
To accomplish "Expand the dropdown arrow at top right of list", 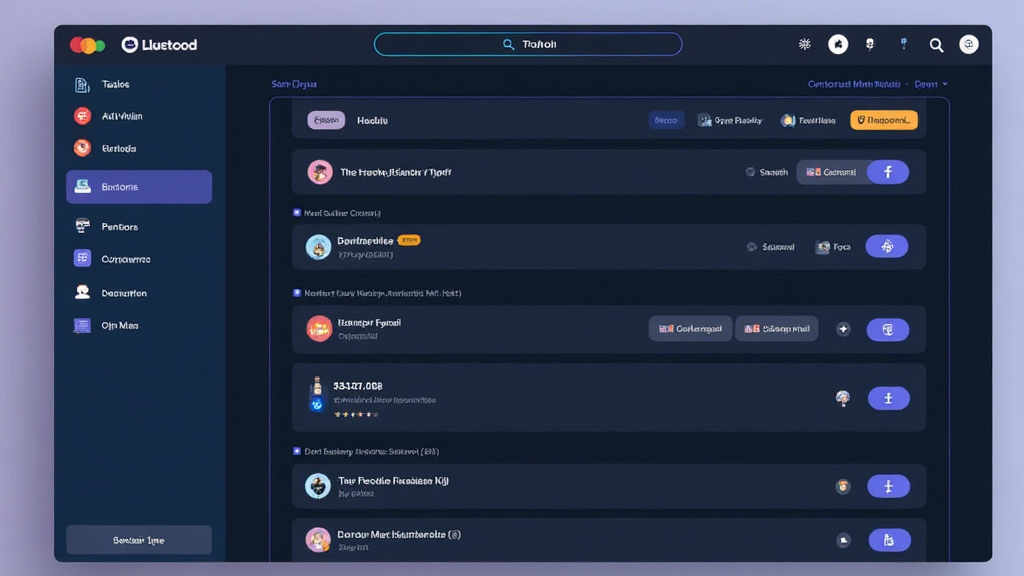I will (945, 85).
